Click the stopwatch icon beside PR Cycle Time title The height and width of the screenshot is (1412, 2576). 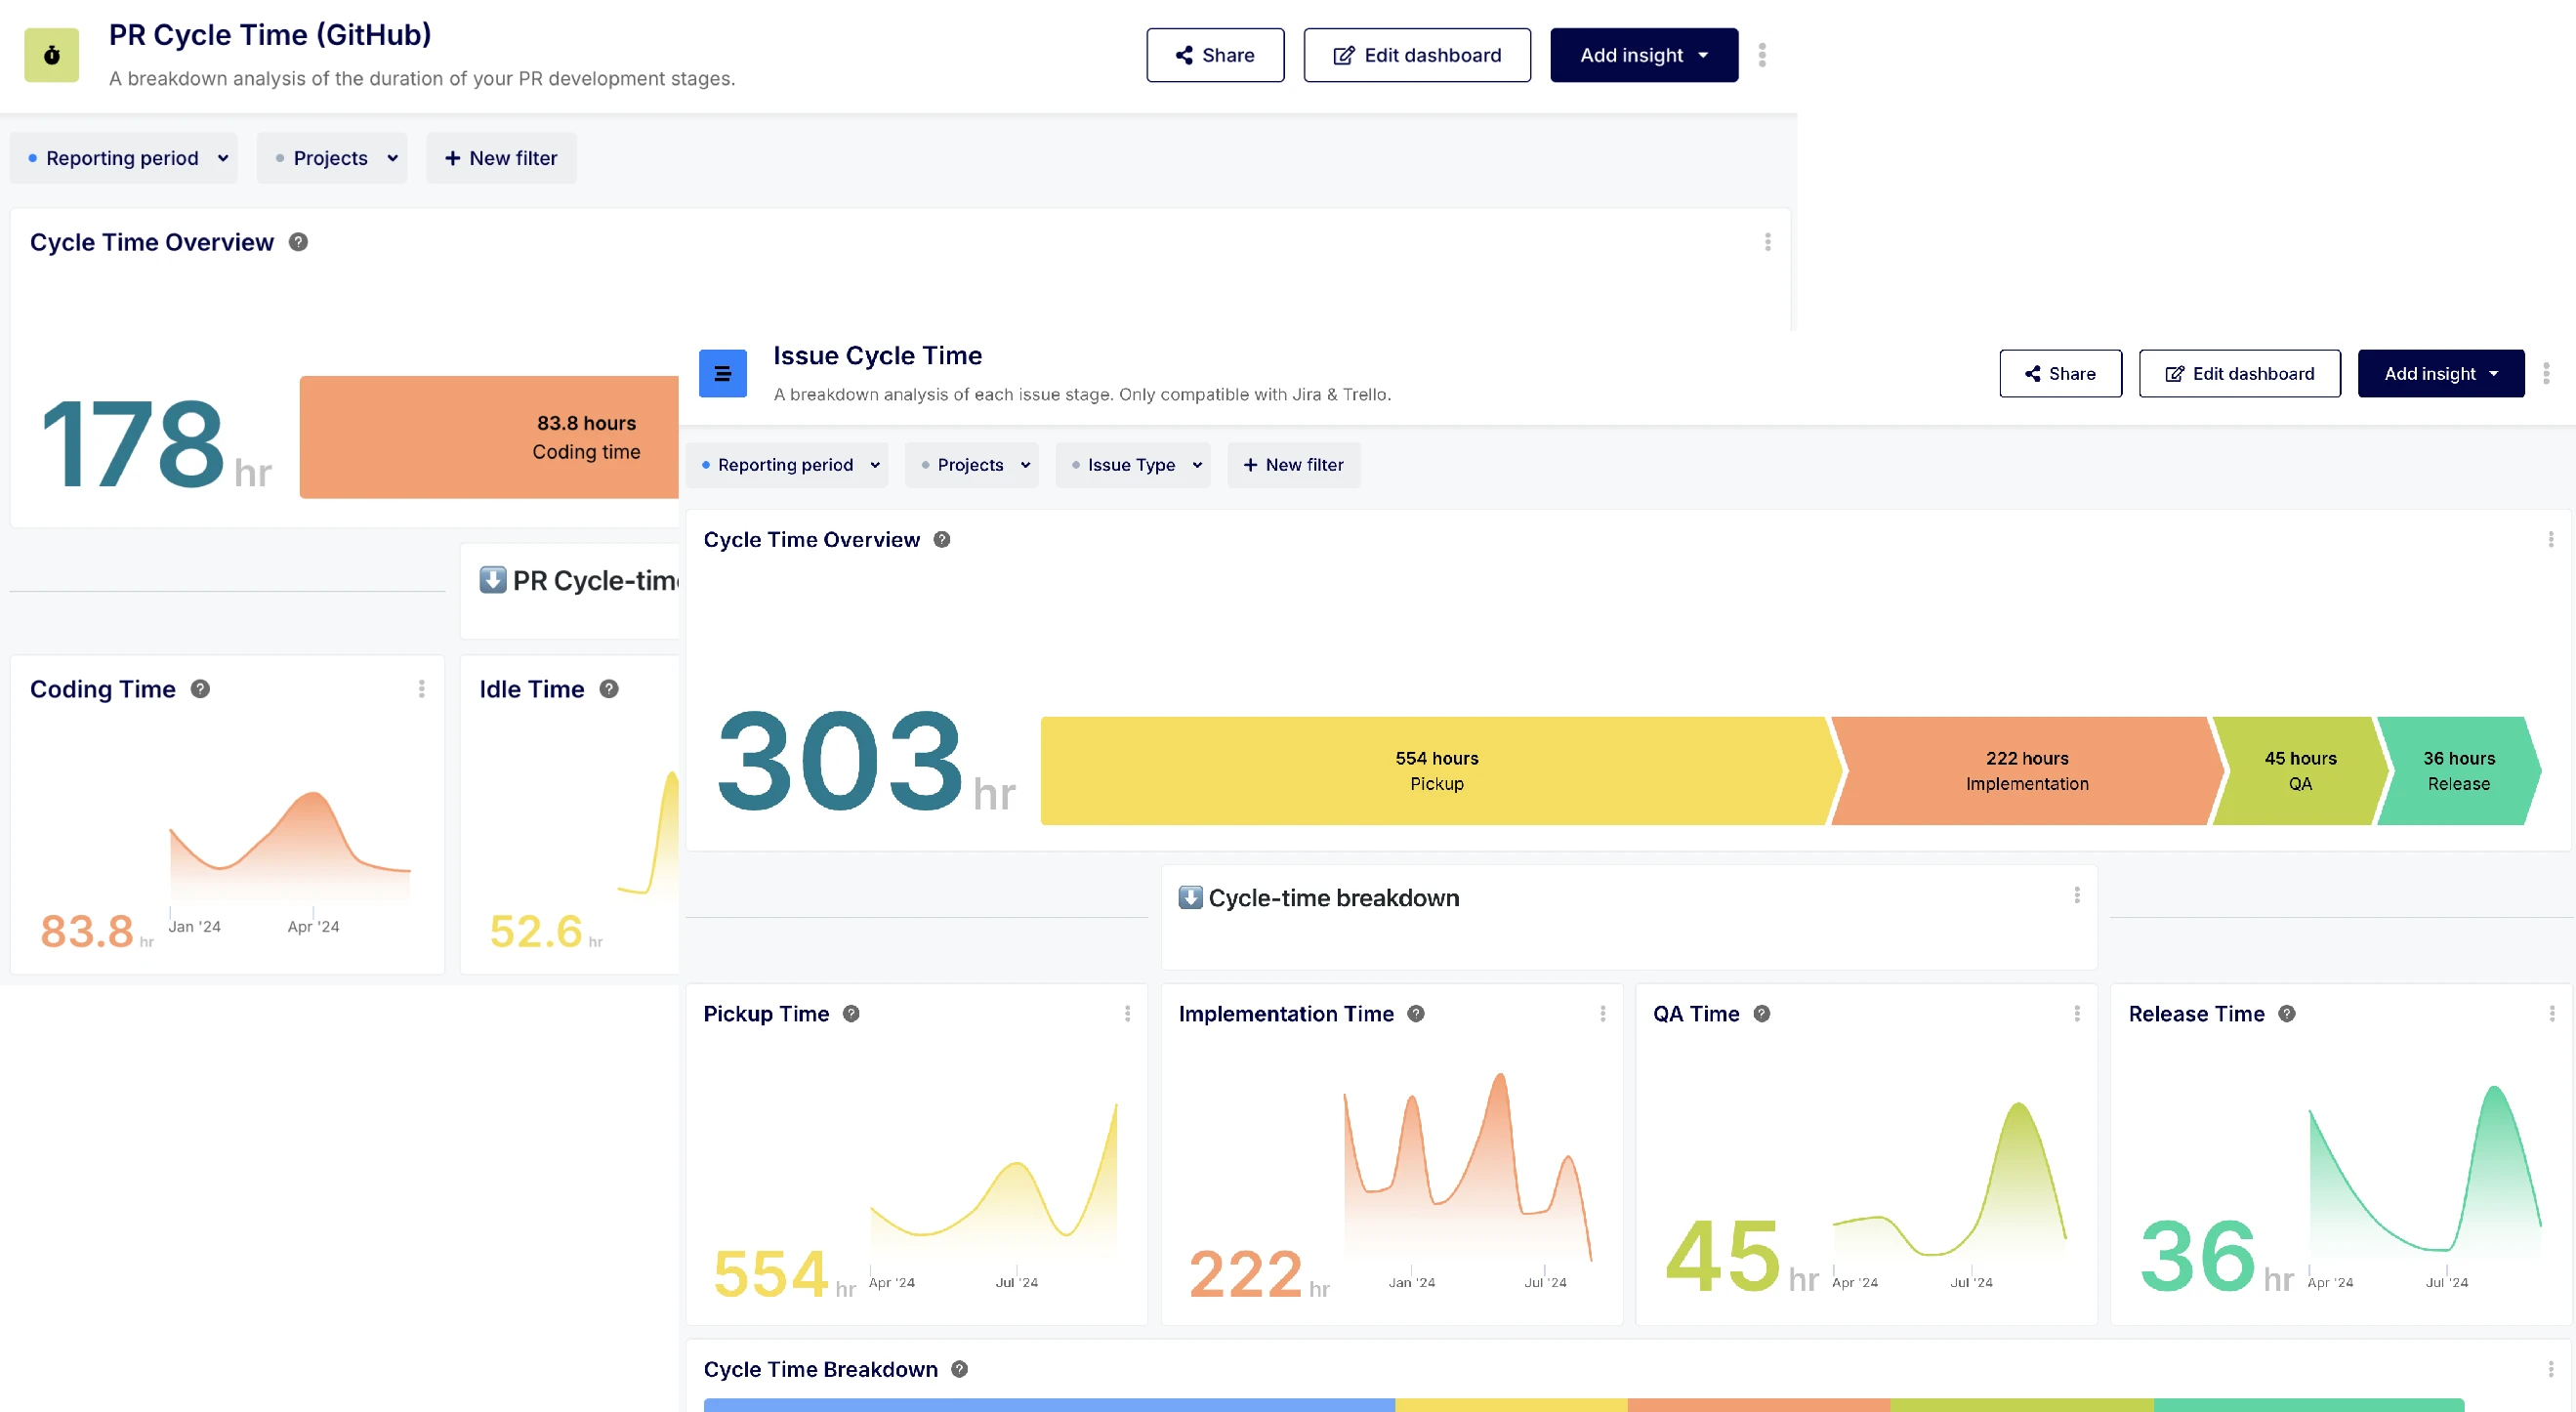pyautogui.click(x=51, y=55)
